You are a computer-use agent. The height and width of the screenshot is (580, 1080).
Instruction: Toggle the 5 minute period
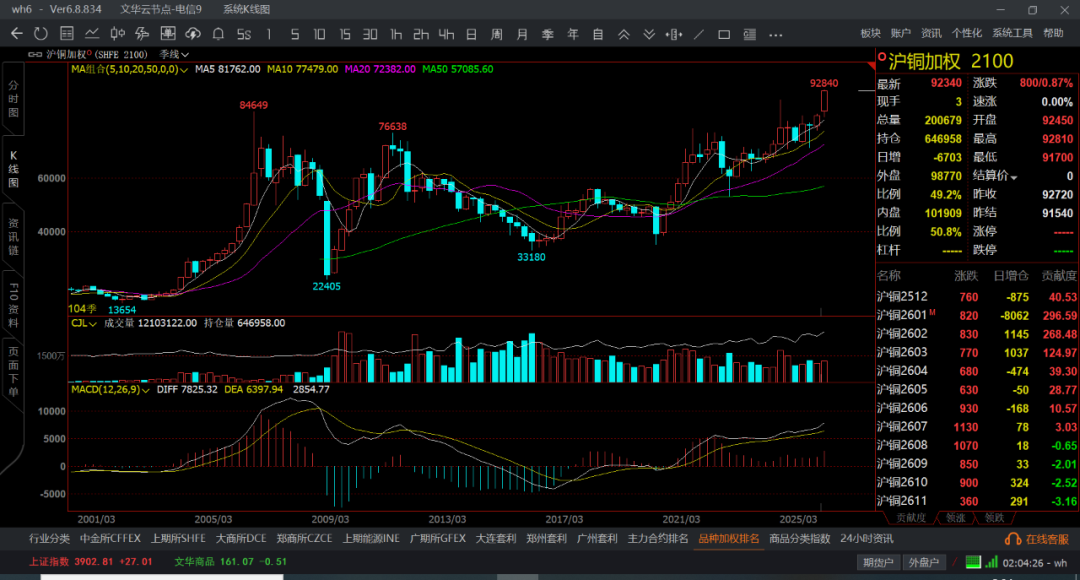[294, 34]
